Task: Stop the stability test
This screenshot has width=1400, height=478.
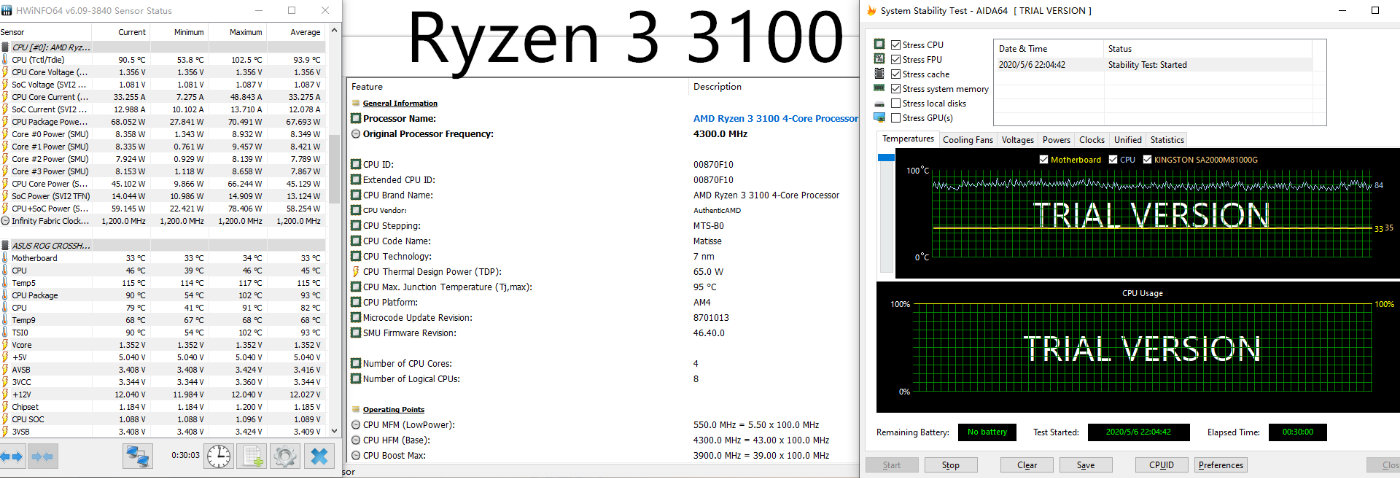Action: [x=950, y=465]
